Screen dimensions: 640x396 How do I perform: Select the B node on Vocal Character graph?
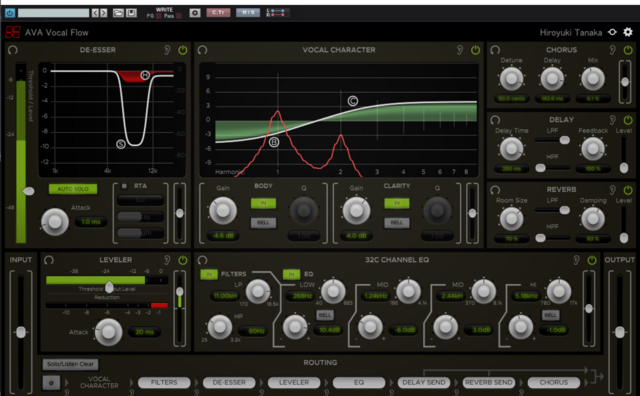pos(274,142)
